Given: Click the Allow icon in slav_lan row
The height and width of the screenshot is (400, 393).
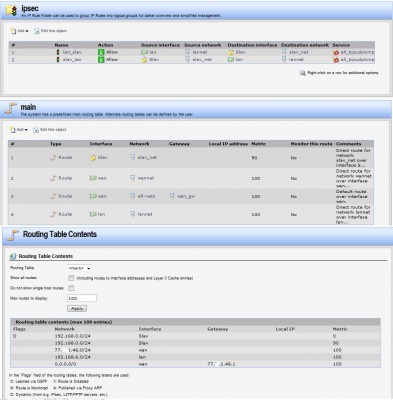Looking at the screenshot, I should tap(101, 60).
